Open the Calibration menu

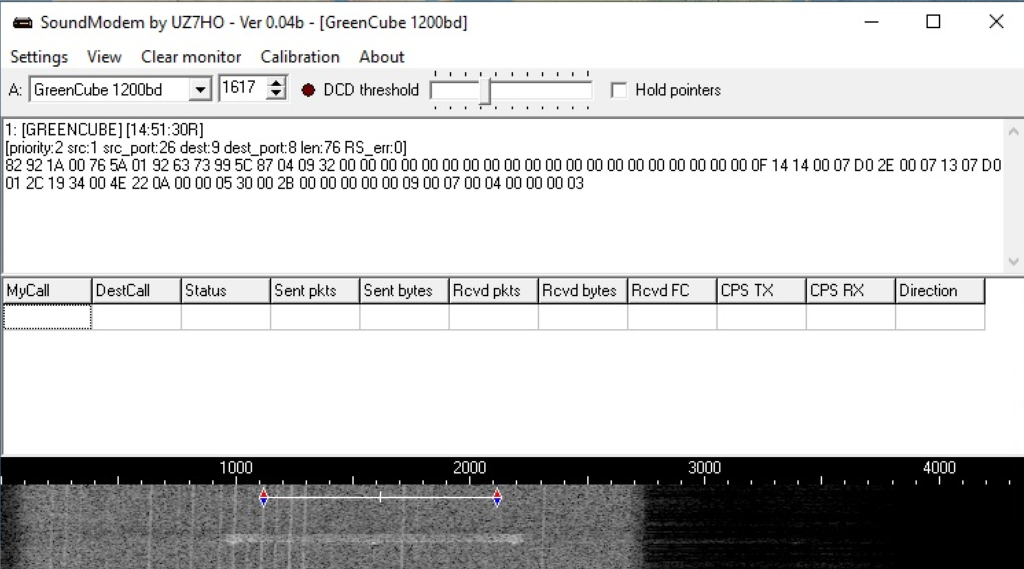(300, 57)
